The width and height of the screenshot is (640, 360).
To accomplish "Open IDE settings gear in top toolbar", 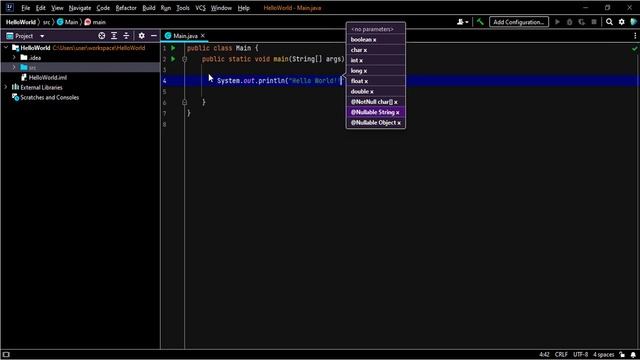I will (621, 22).
